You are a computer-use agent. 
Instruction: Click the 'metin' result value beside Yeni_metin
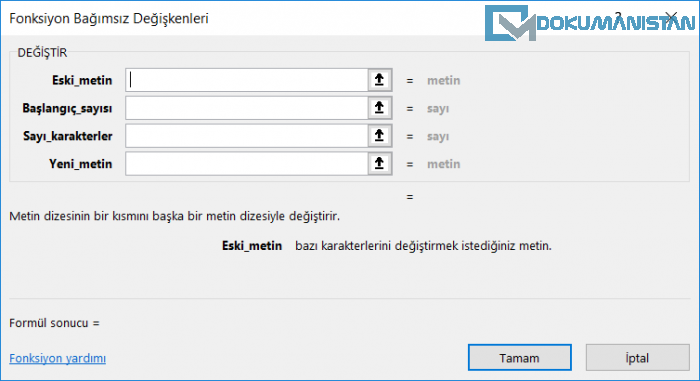coord(443,164)
